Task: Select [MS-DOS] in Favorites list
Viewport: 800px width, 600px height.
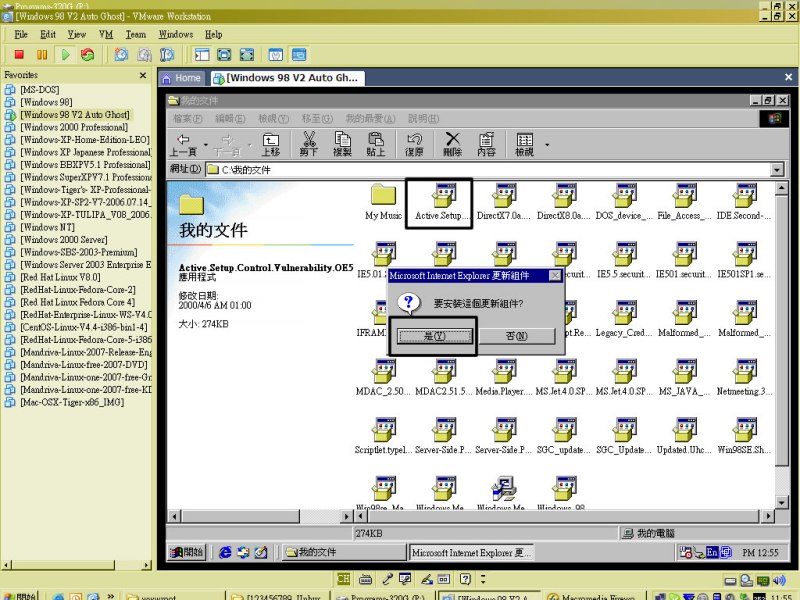Action: [40, 90]
